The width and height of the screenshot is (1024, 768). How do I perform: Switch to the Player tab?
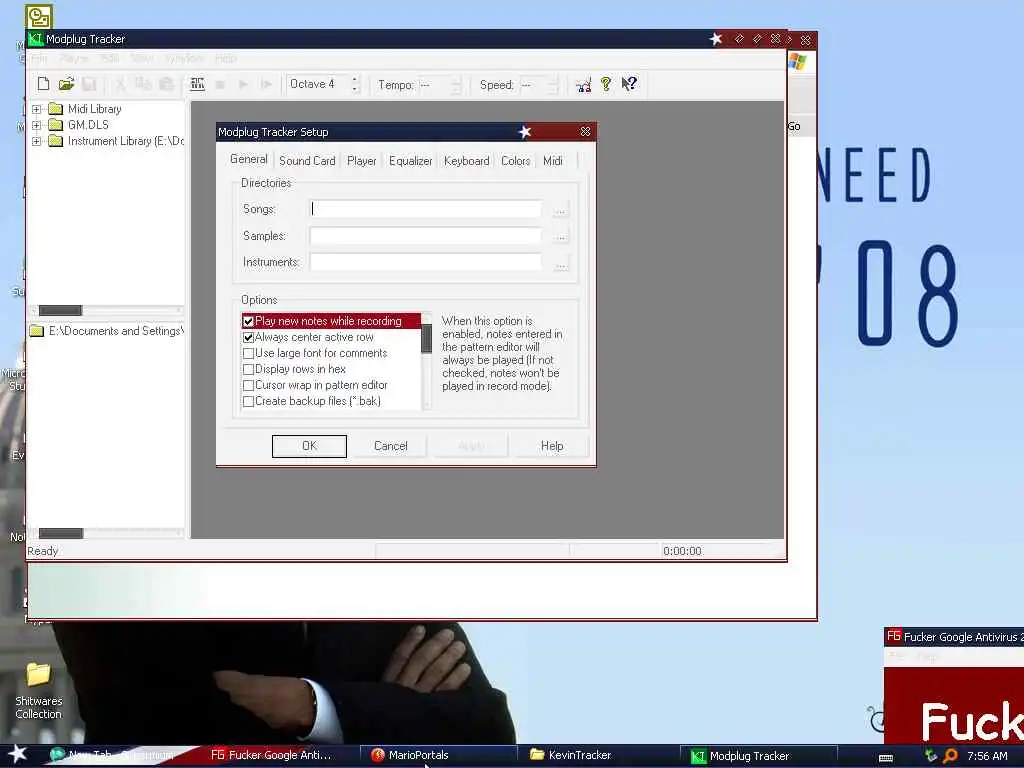(x=361, y=161)
